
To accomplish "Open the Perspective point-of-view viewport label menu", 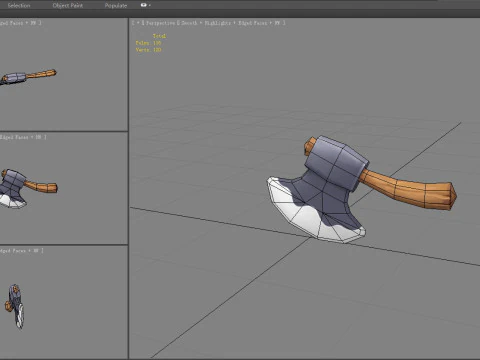I will (160, 23).
